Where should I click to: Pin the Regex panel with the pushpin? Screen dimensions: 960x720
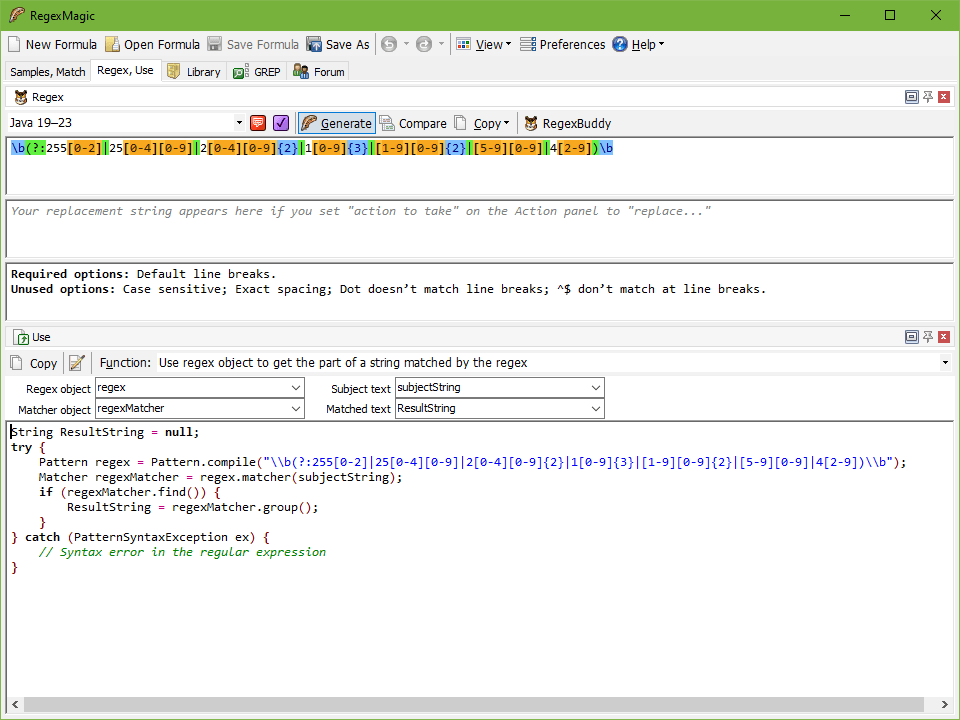pos(927,97)
